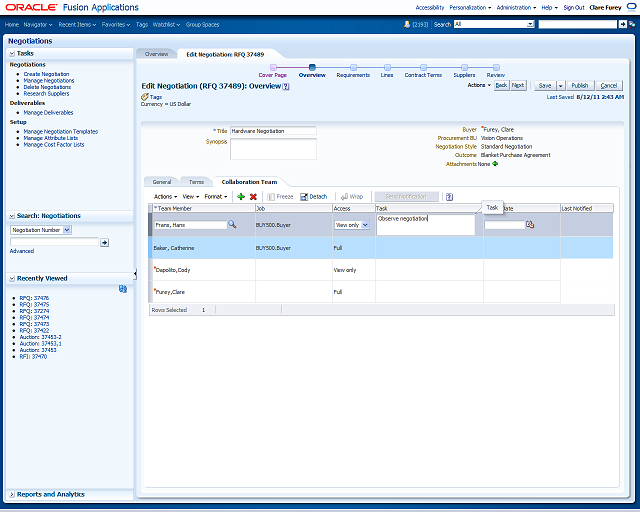Open the table Format menu
Image resolution: width=640 pixels, height=512 pixels.
(216, 197)
